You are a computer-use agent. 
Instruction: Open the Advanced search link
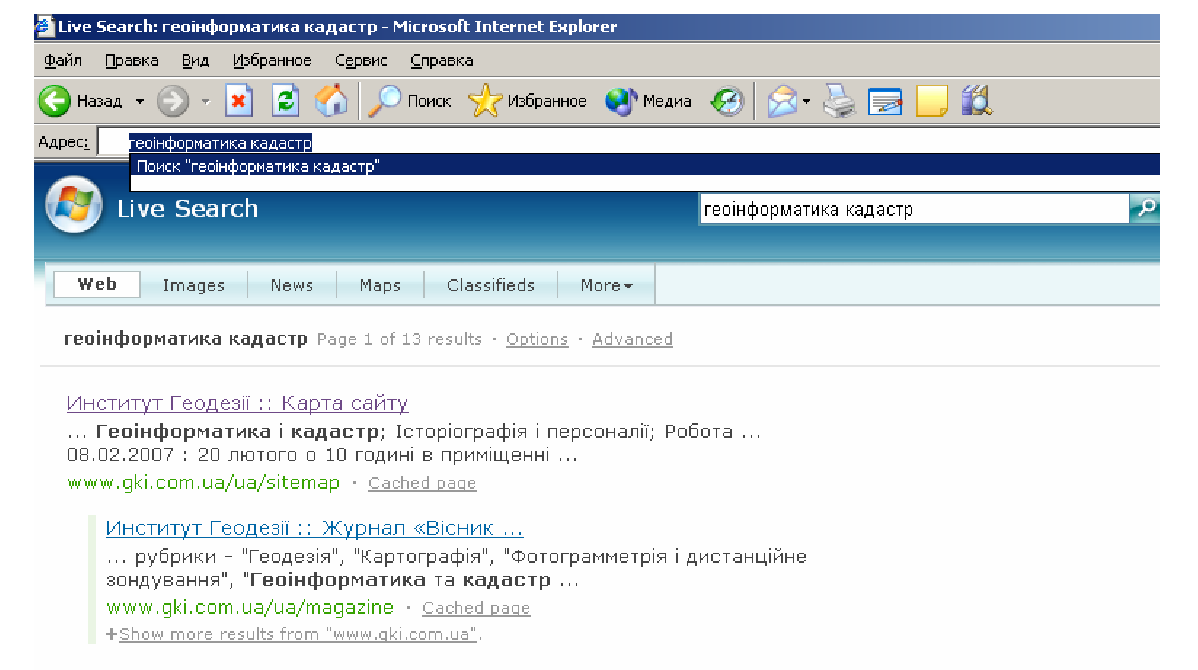(632, 339)
